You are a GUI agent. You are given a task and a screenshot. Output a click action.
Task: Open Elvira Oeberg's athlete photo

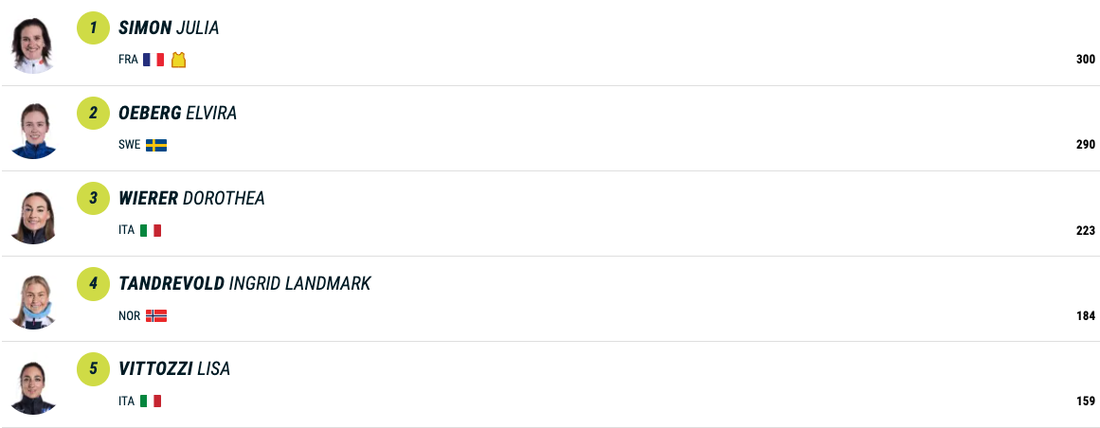click(x=33, y=130)
